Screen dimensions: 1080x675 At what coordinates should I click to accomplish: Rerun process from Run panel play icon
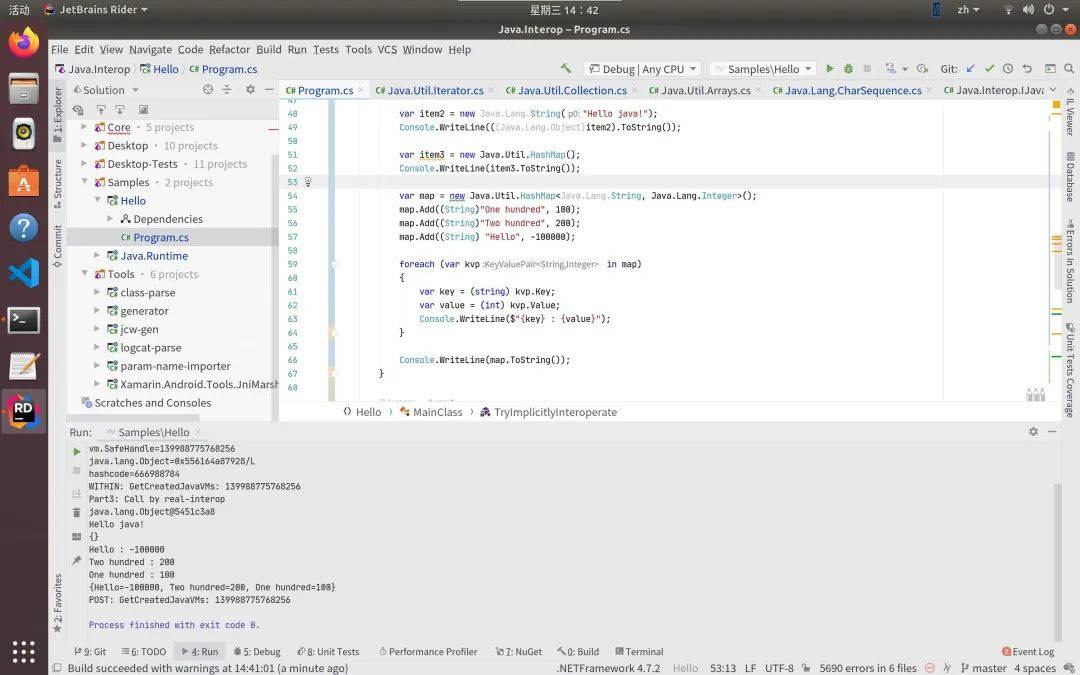(76, 451)
